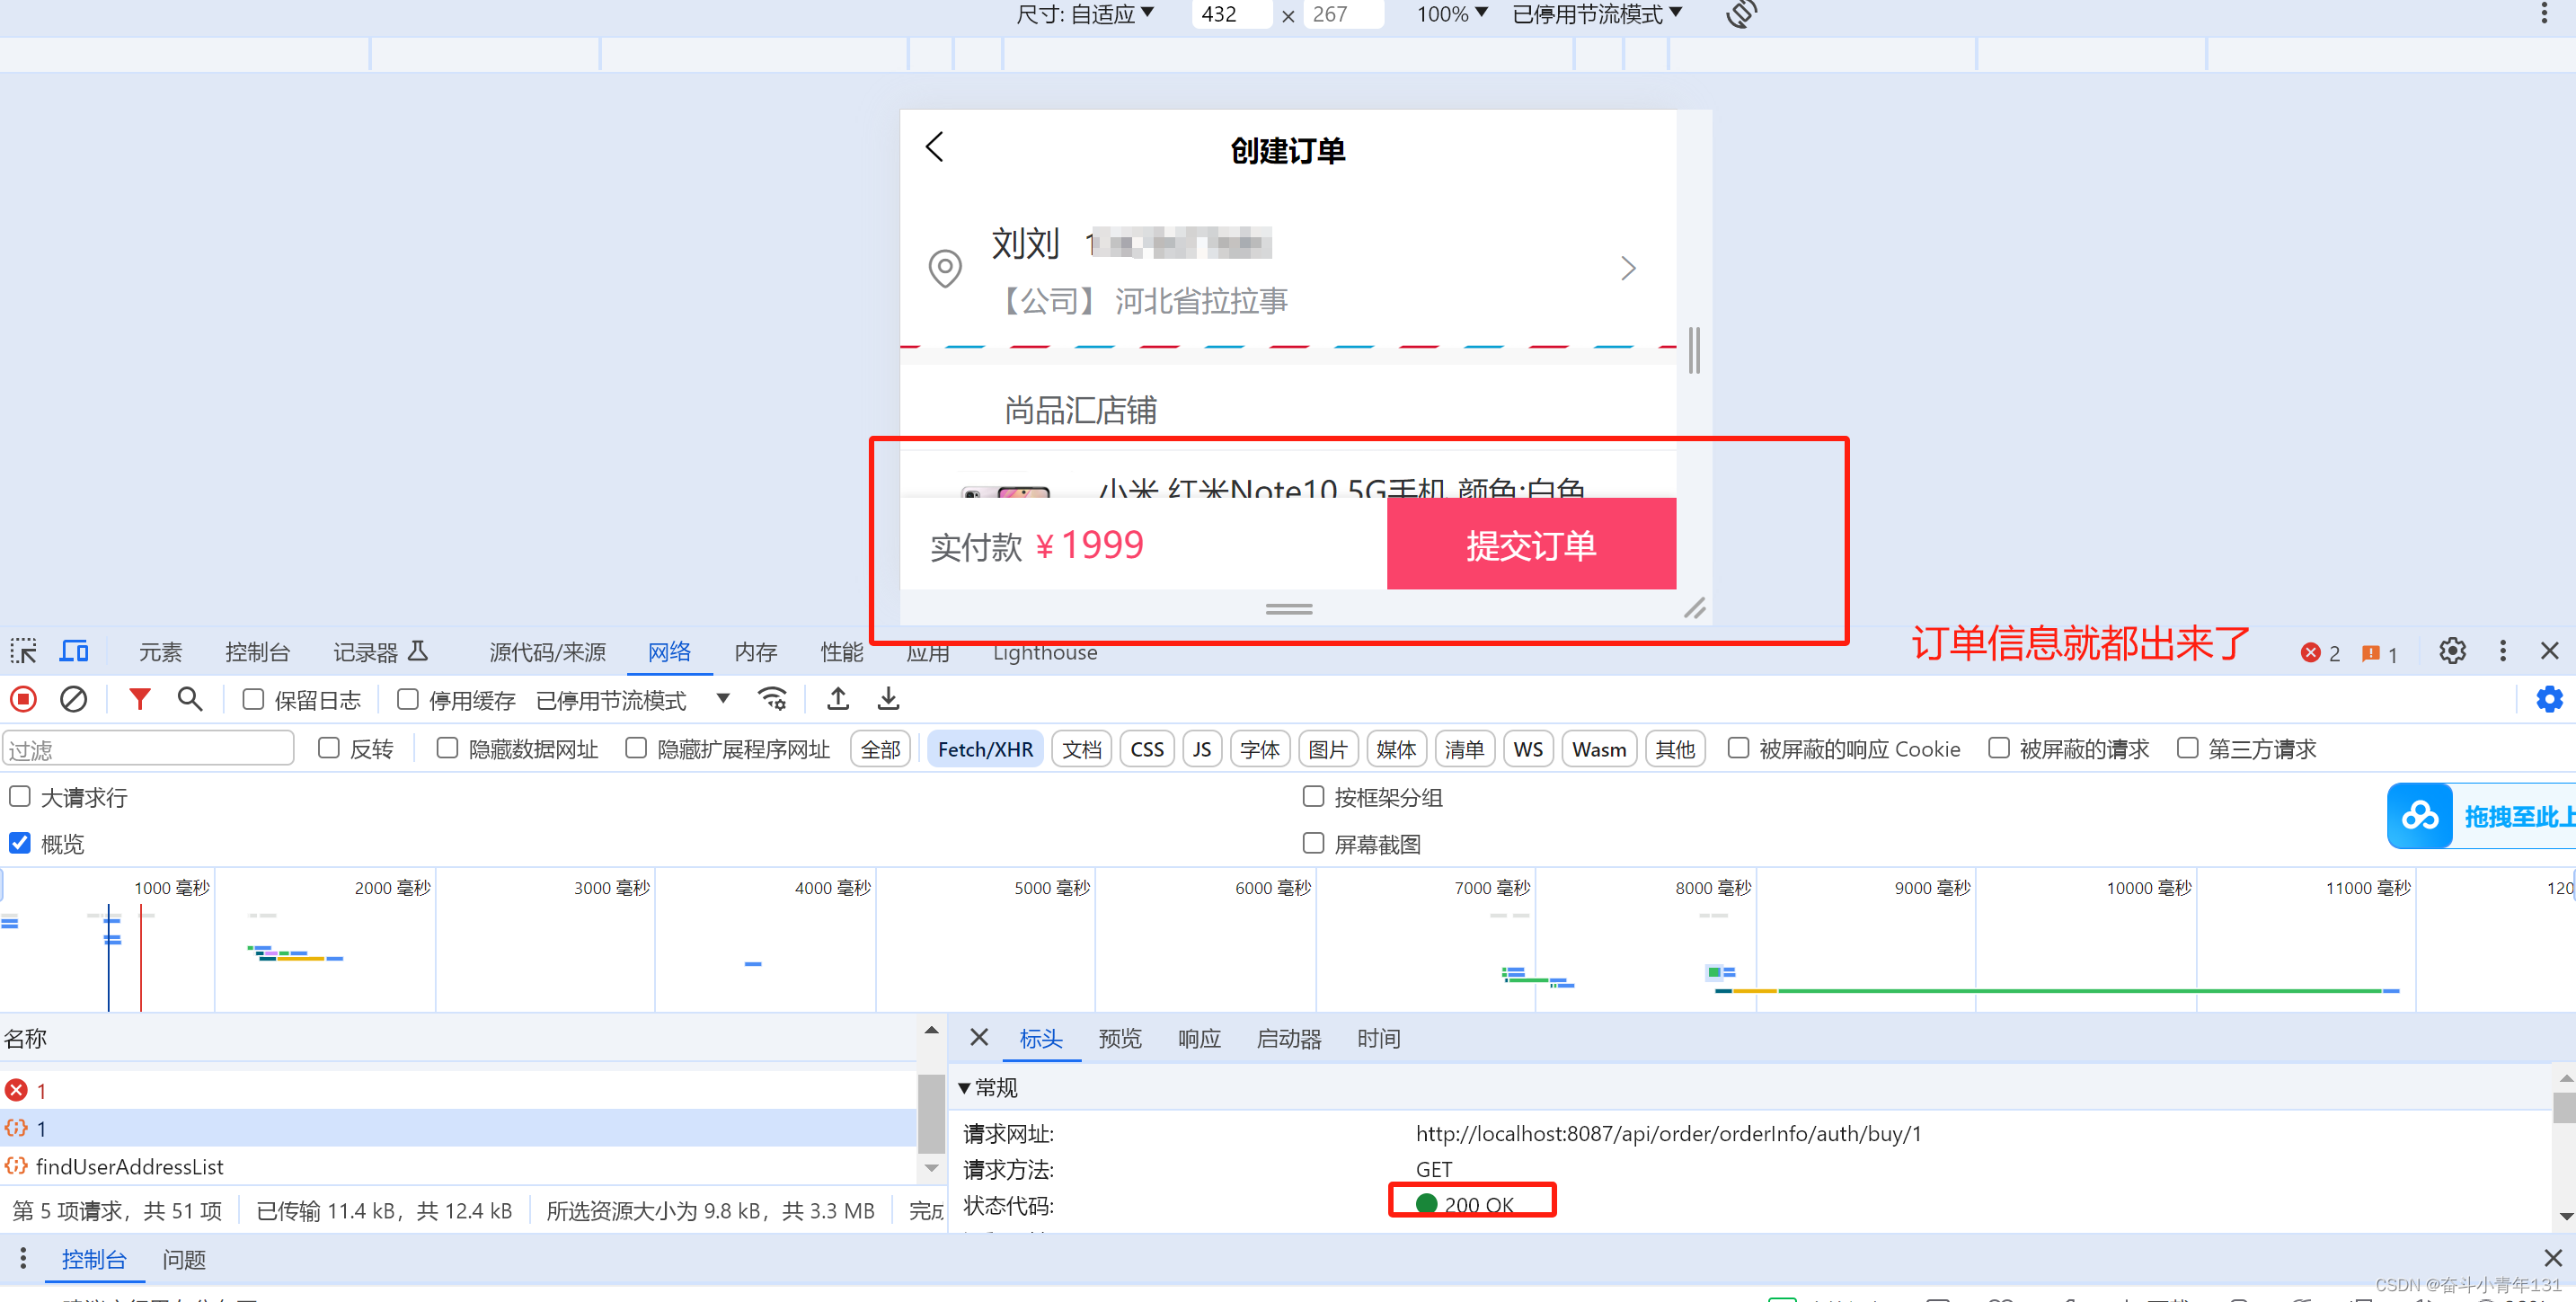Click the 过滤 filter input field

coord(148,749)
